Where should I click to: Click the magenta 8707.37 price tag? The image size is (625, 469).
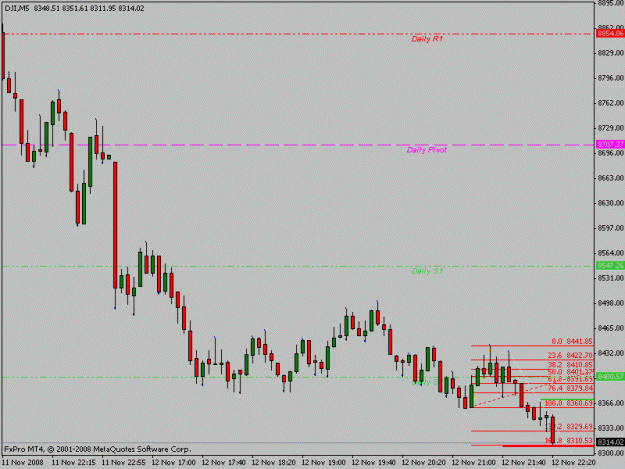click(x=610, y=144)
